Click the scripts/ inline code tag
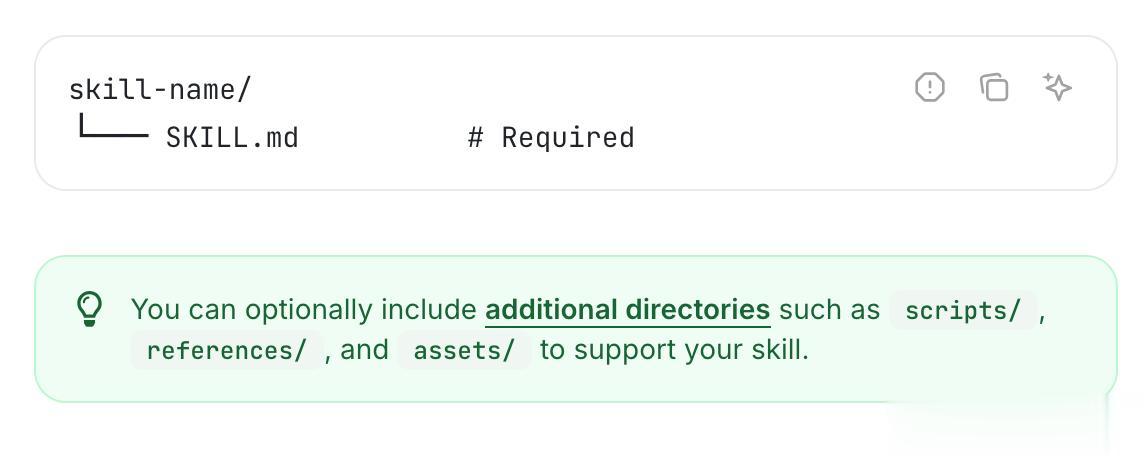The width and height of the screenshot is (1144, 458). (x=963, y=310)
